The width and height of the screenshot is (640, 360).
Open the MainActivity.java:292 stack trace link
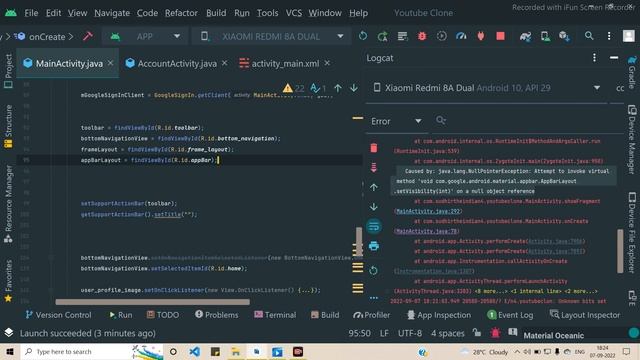[428, 211]
